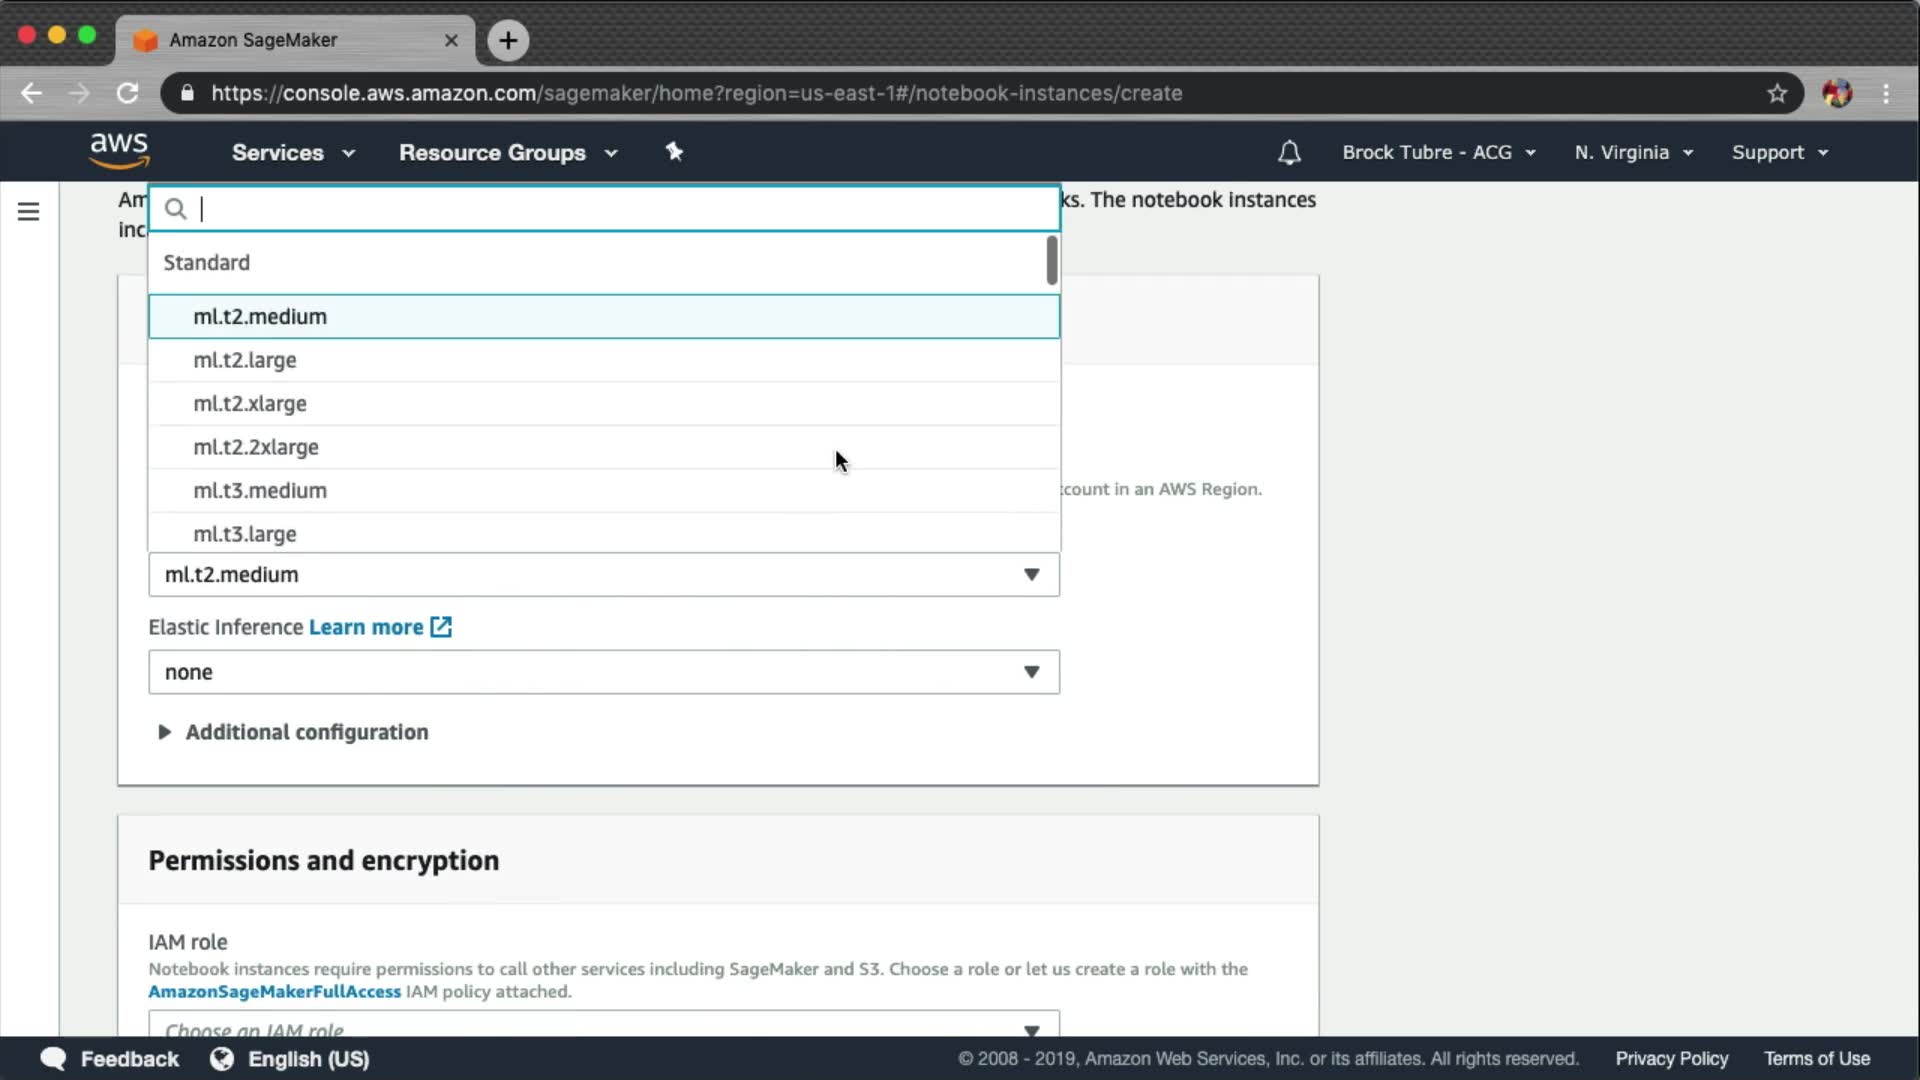Click the AWS logo home icon
The height and width of the screenshot is (1080, 1920).
coord(119,151)
